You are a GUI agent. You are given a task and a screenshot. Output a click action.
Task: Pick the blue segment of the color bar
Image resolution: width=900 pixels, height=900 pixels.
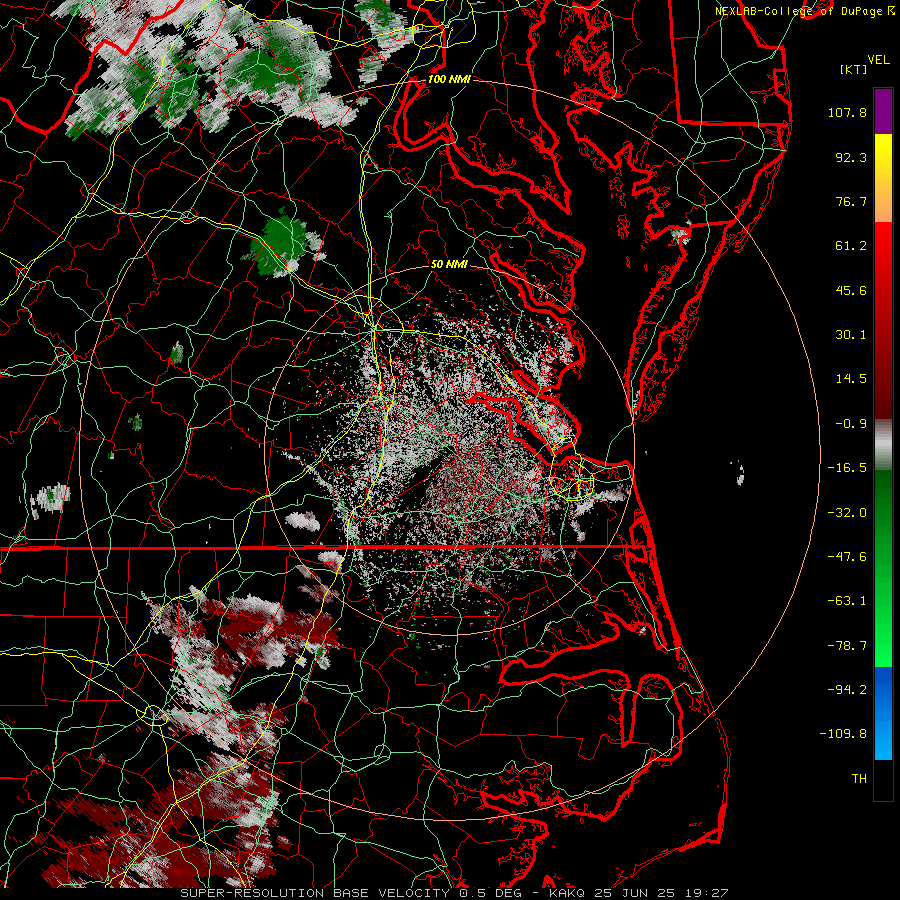[883, 713]
